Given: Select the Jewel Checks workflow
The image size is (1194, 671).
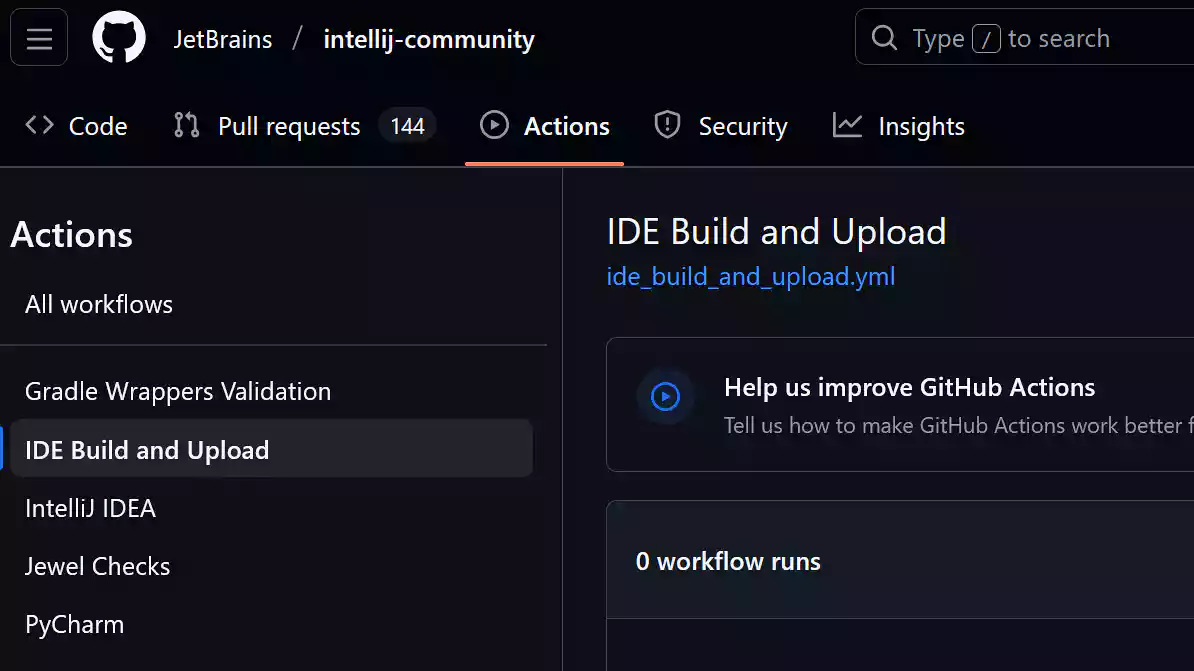Looking at the screenshot, I should coord(98,567).
